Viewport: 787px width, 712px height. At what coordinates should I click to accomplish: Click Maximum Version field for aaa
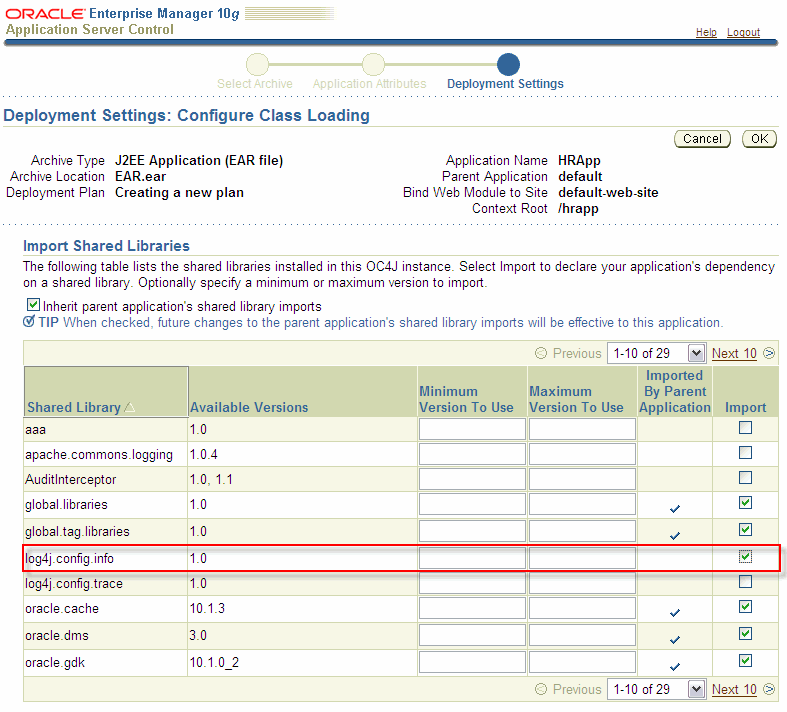point(582,430)
